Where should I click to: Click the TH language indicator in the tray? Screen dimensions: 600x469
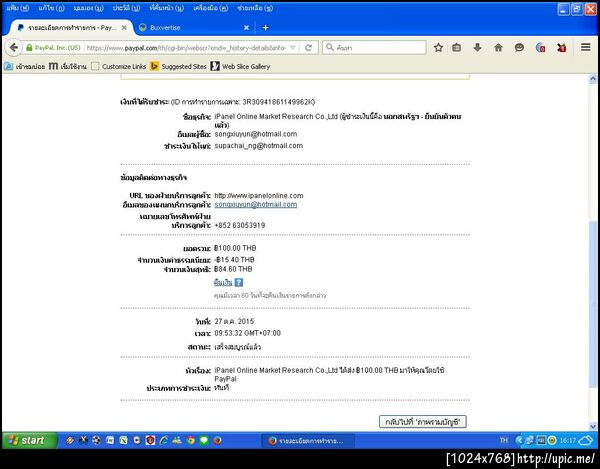click(504, 440)
